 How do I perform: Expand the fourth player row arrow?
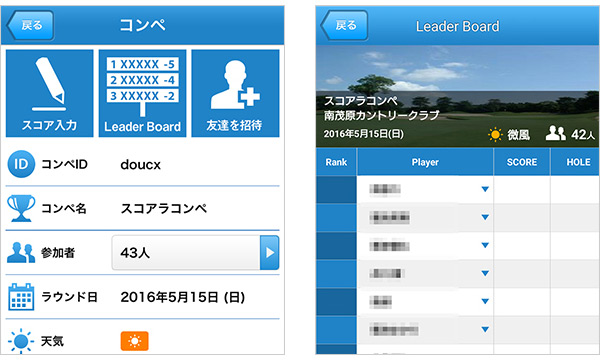coord(485,273)
